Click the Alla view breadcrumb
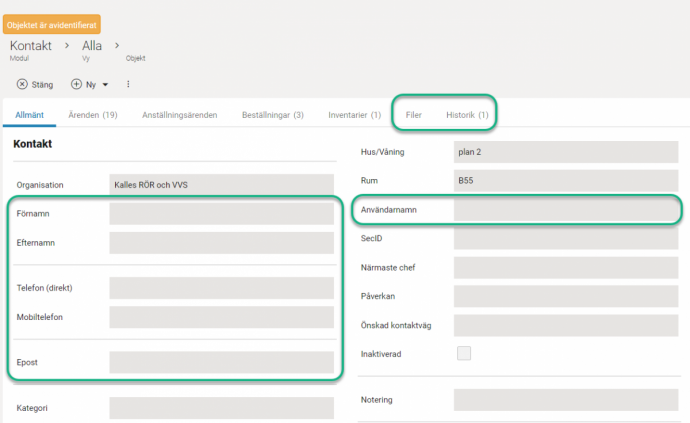 coord(92,45)
